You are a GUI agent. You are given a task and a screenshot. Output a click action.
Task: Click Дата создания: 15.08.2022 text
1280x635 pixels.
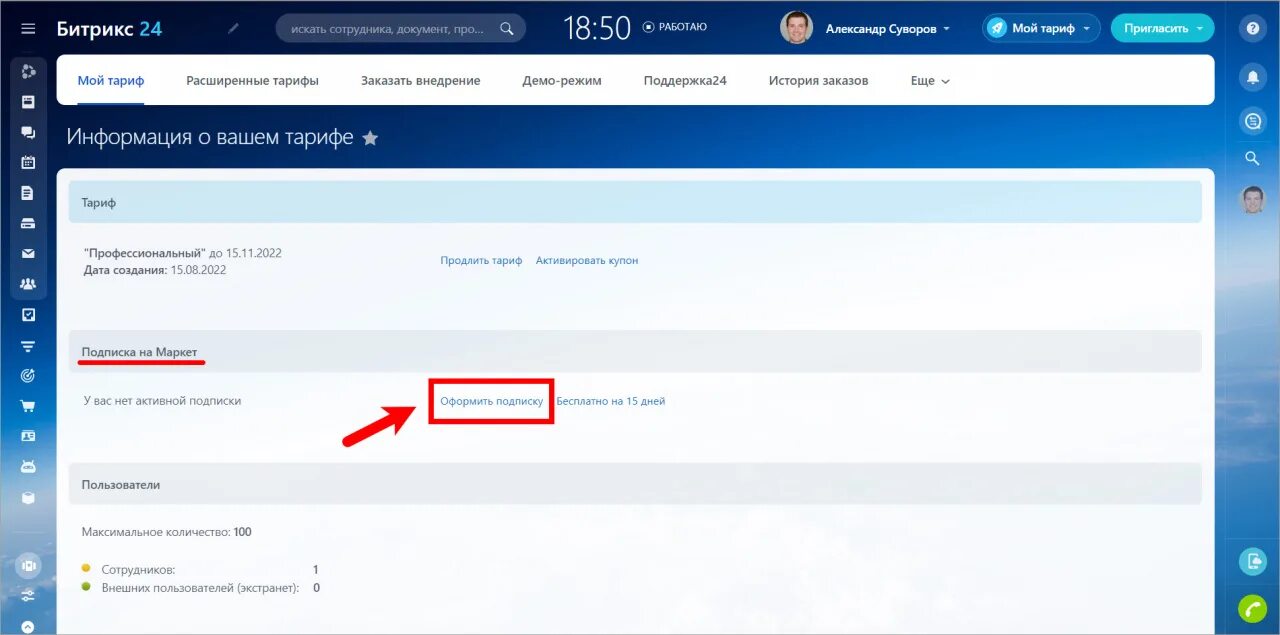(155, 270)
